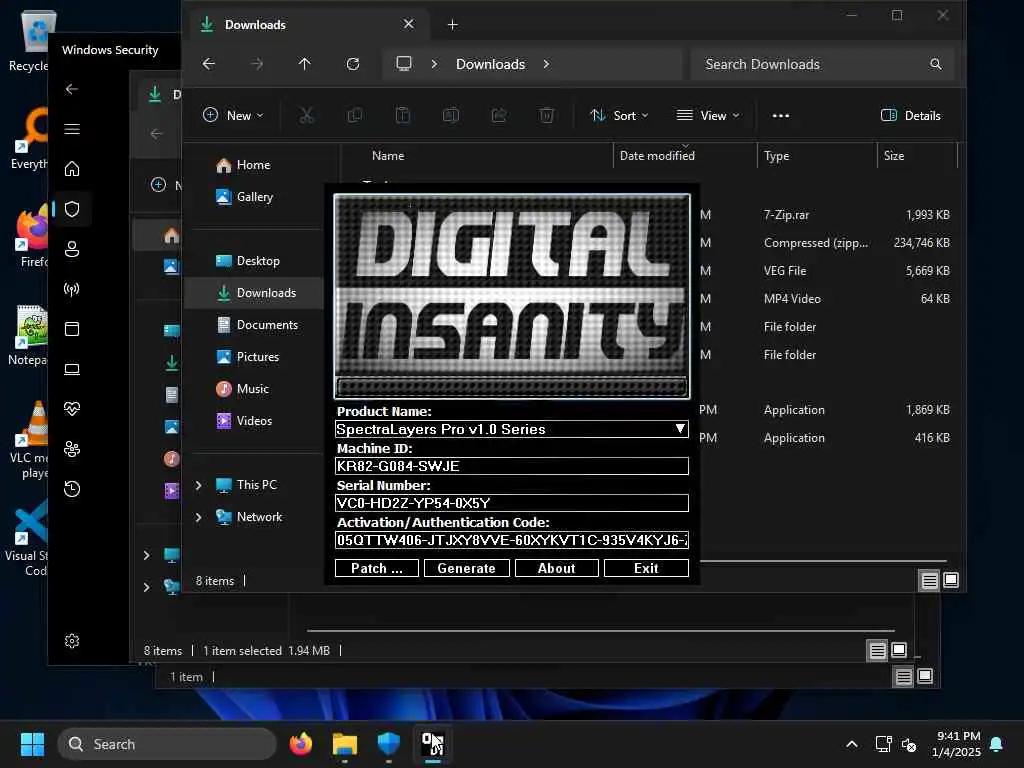Click the VEG File type cell
Screen dimensions: 1024x768
(785, 270)
